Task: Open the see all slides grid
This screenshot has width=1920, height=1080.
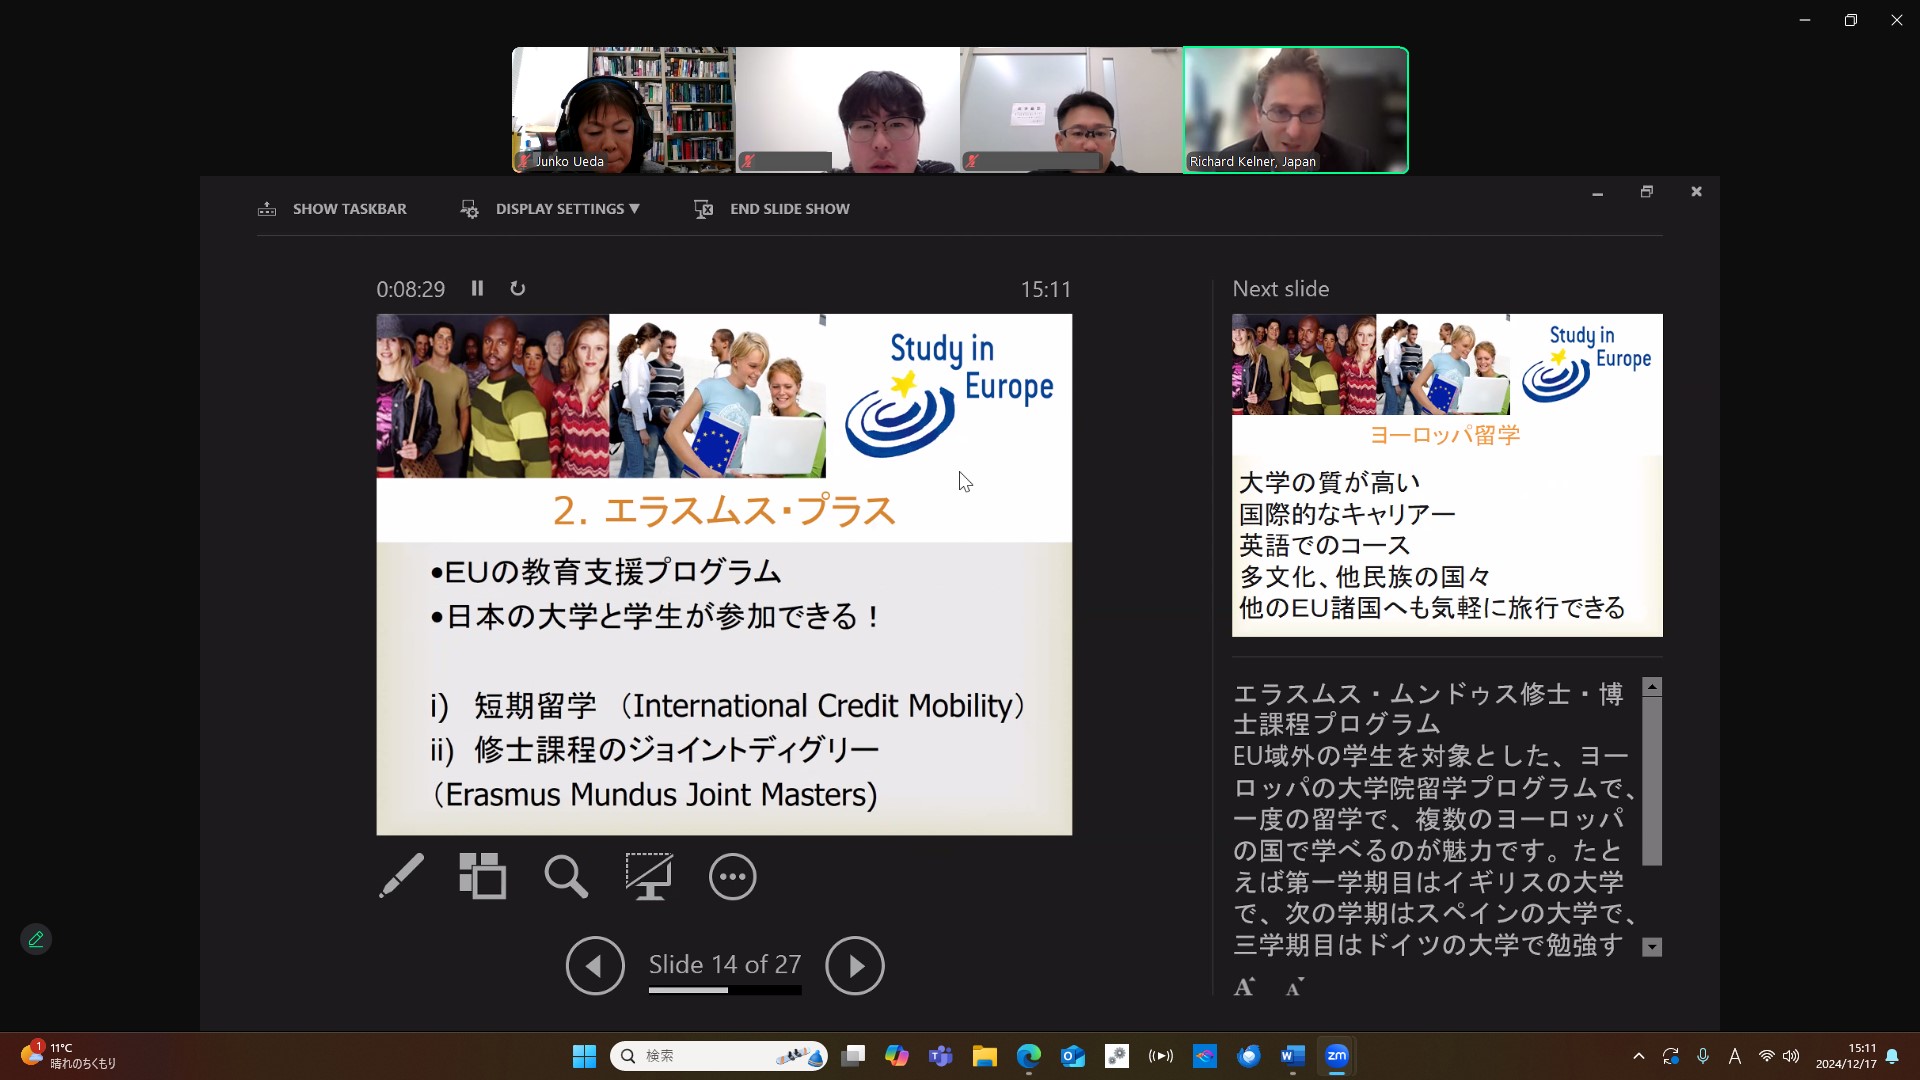Action: coord(483,876)
